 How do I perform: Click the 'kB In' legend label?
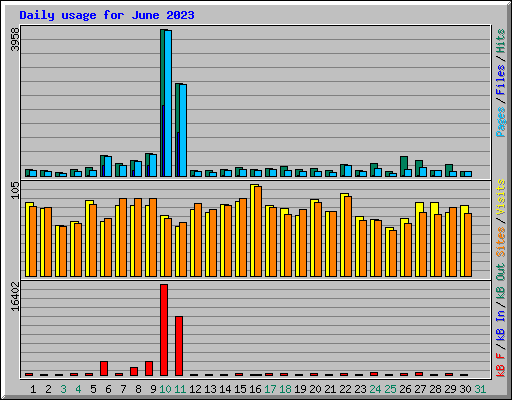[x=500, y=325]
